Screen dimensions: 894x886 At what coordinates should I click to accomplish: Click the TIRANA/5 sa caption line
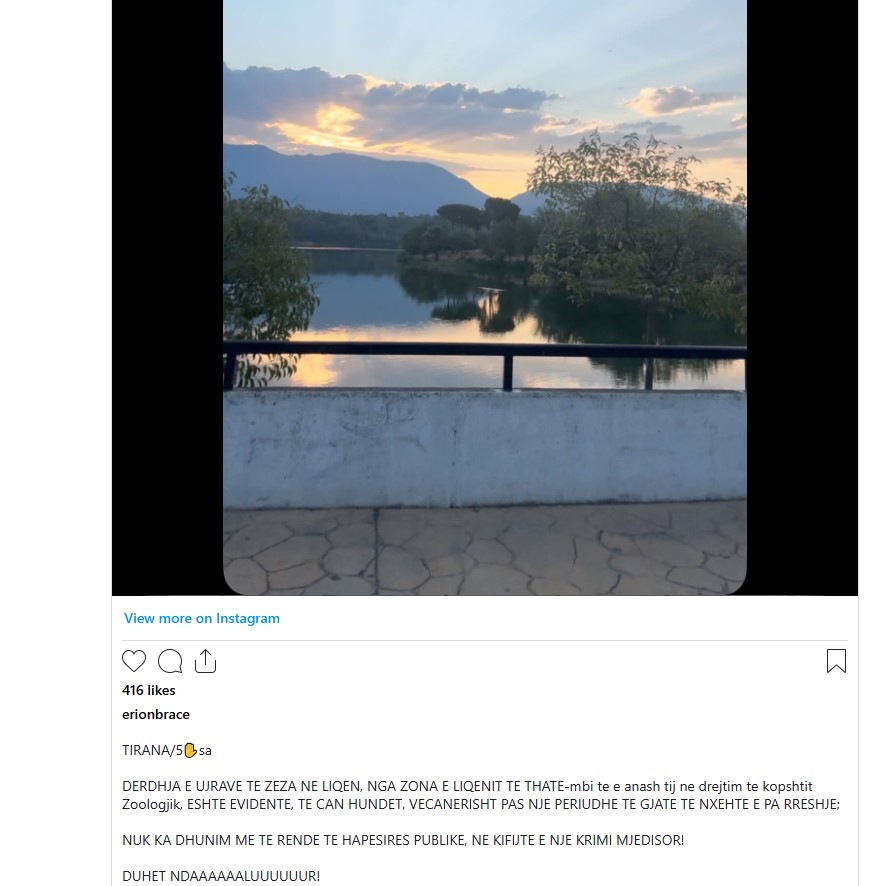167,750
